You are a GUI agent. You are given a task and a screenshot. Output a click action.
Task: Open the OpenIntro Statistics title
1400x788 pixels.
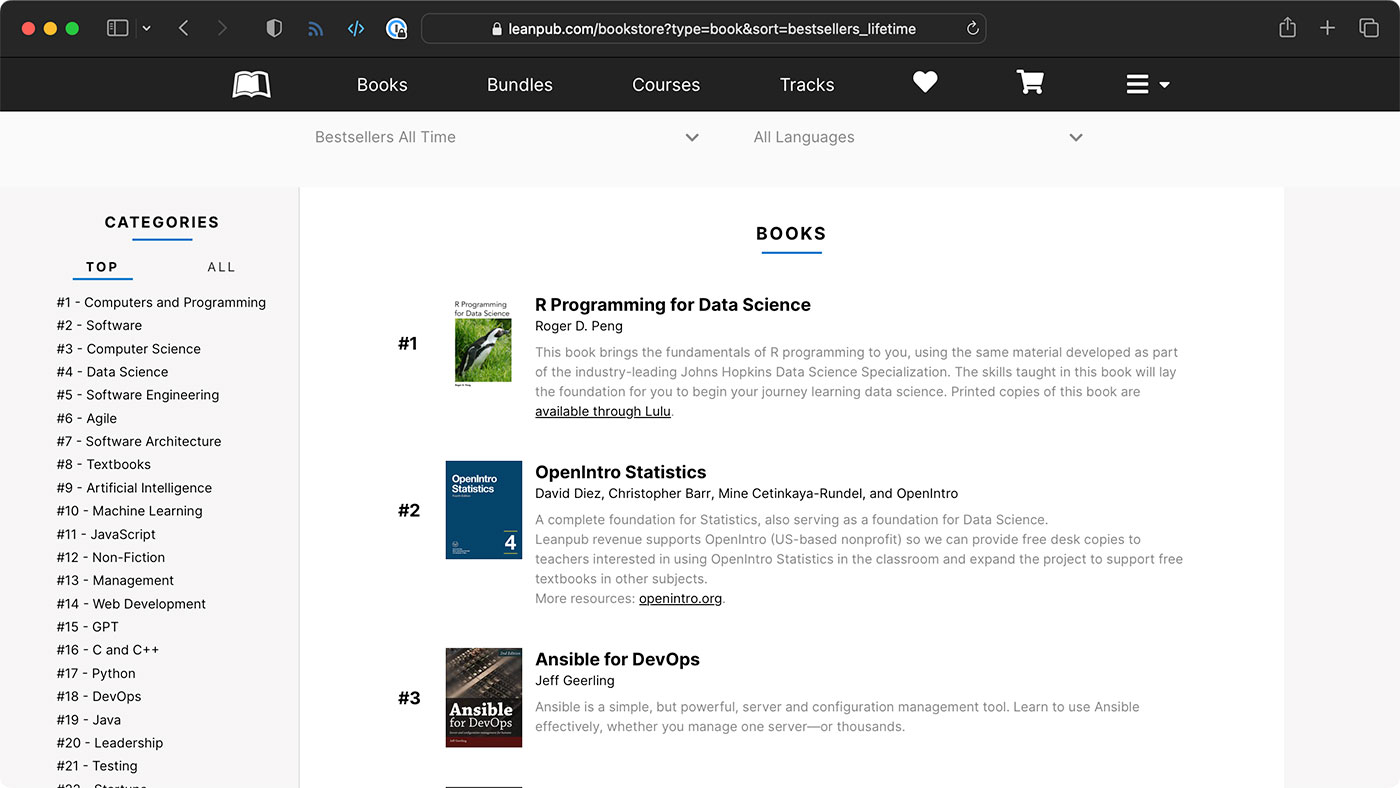point(621,472)
